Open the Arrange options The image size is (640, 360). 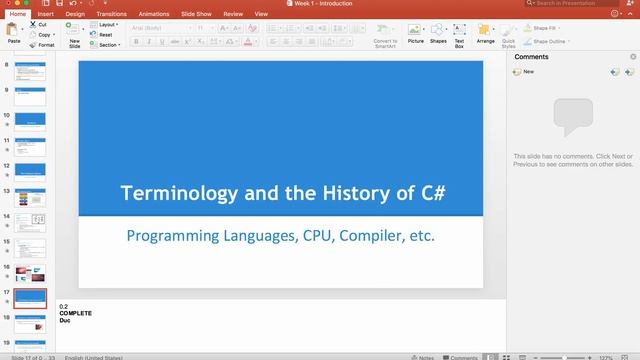pyautogui.click(x=485, y=33)
